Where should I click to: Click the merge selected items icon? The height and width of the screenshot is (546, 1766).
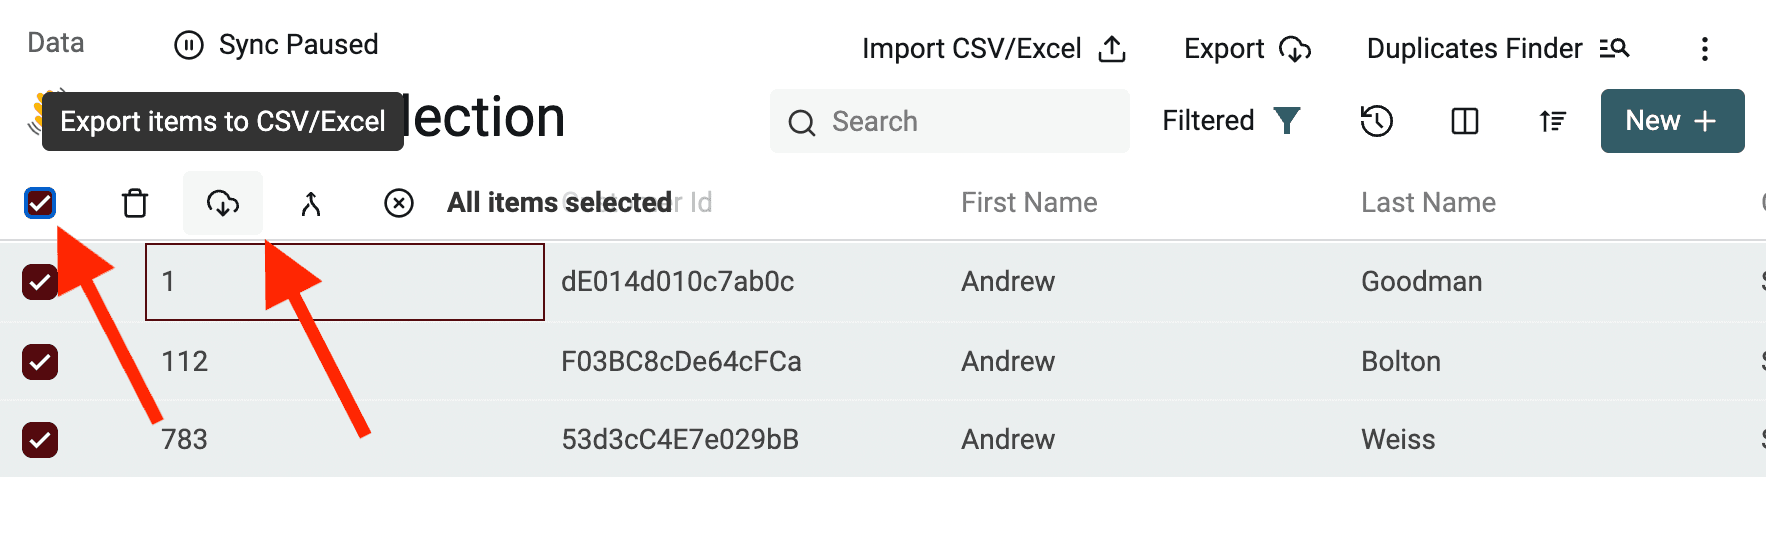[x=311, y=203]
